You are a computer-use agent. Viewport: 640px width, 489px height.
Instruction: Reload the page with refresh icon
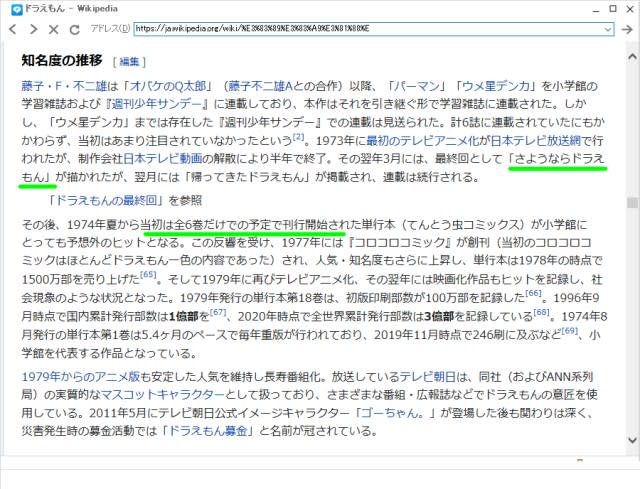tap(74, 29)
